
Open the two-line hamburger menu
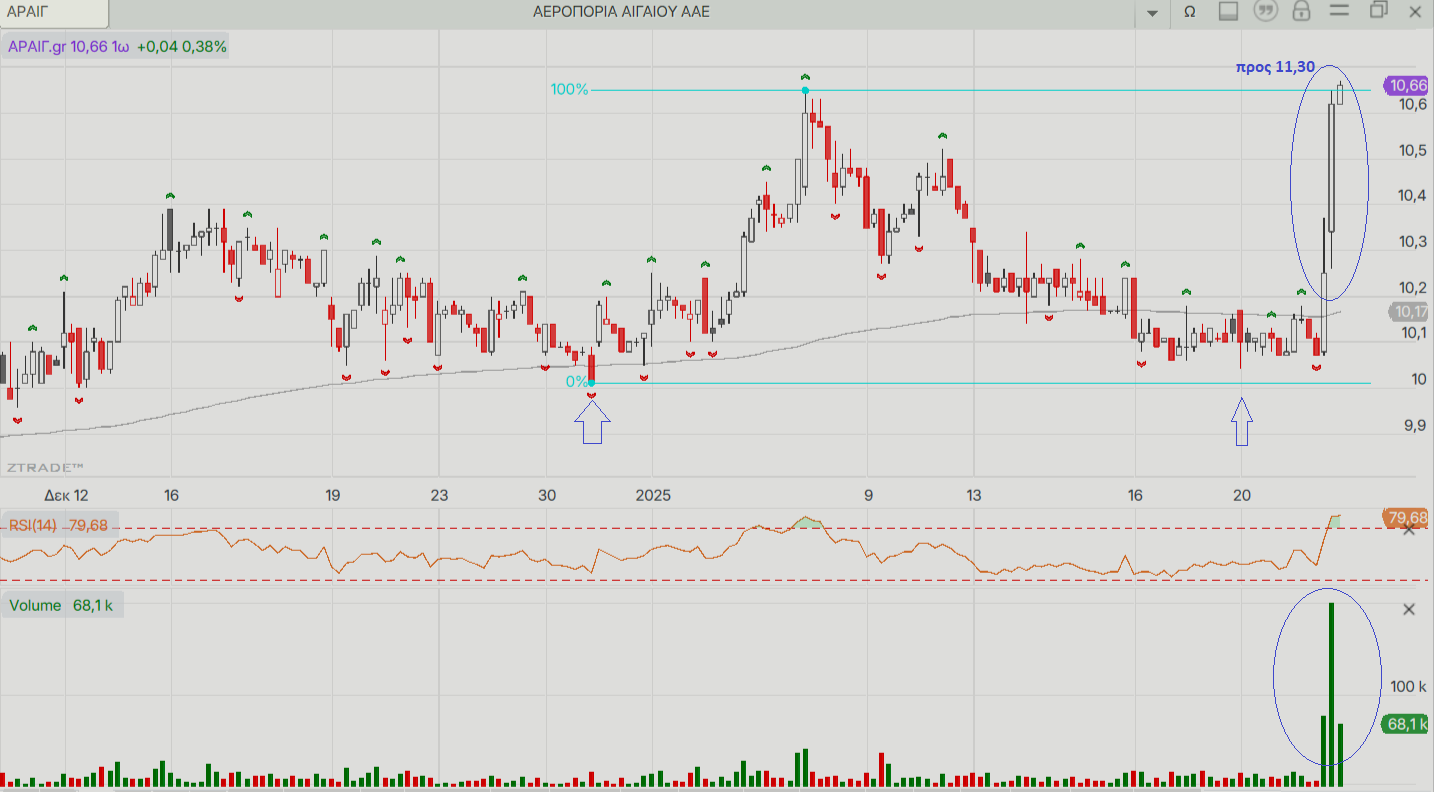1340,11
